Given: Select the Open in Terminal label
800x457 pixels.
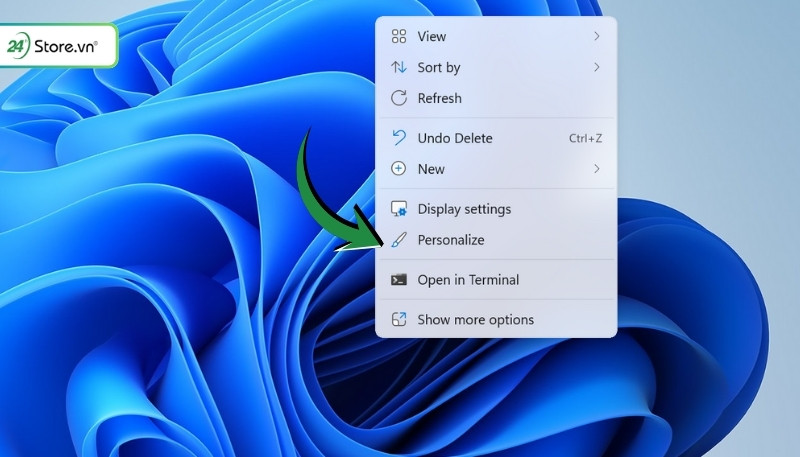Looking at the screenshot, I should [x=468, y=280].
